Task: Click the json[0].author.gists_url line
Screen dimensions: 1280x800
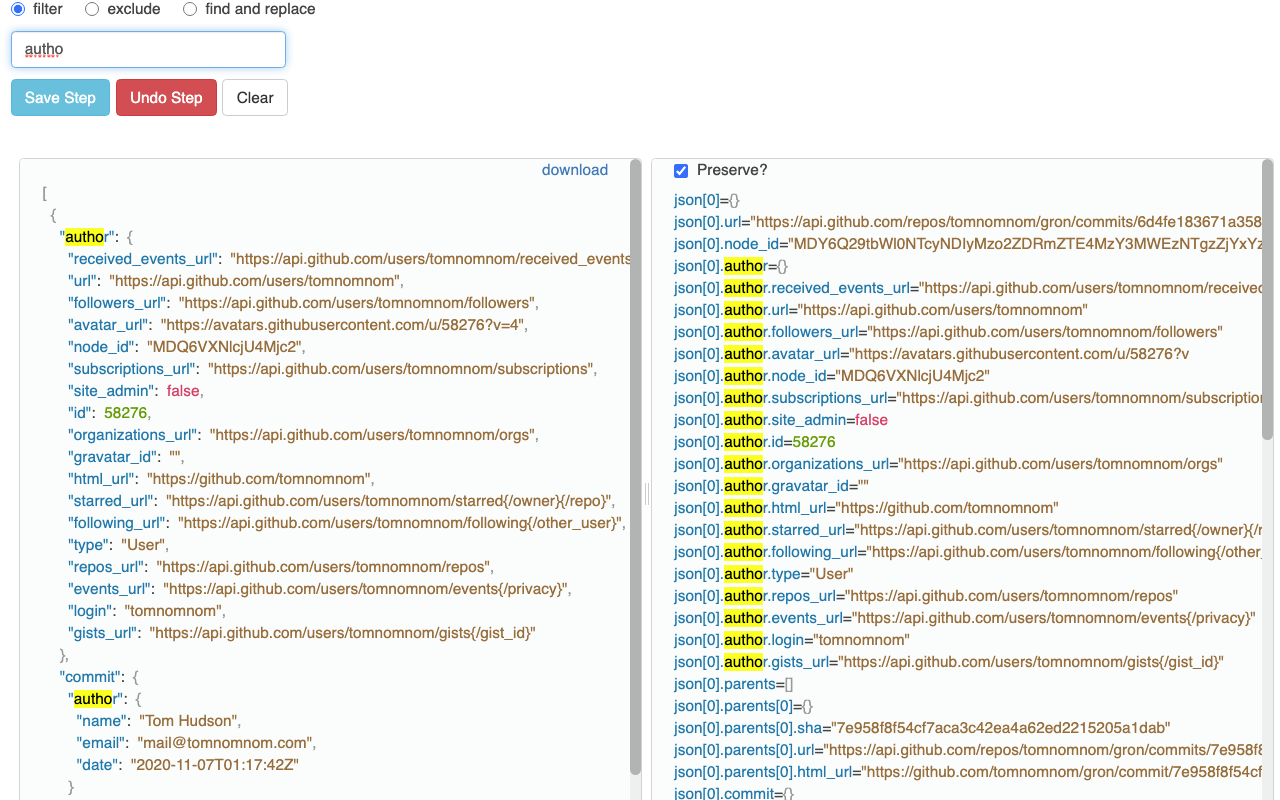Action: click(x=949, y=662)
